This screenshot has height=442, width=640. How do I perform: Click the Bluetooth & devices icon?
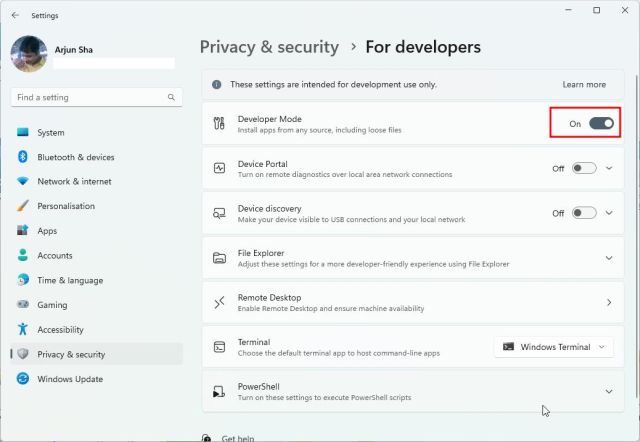[x=22, y=157]
